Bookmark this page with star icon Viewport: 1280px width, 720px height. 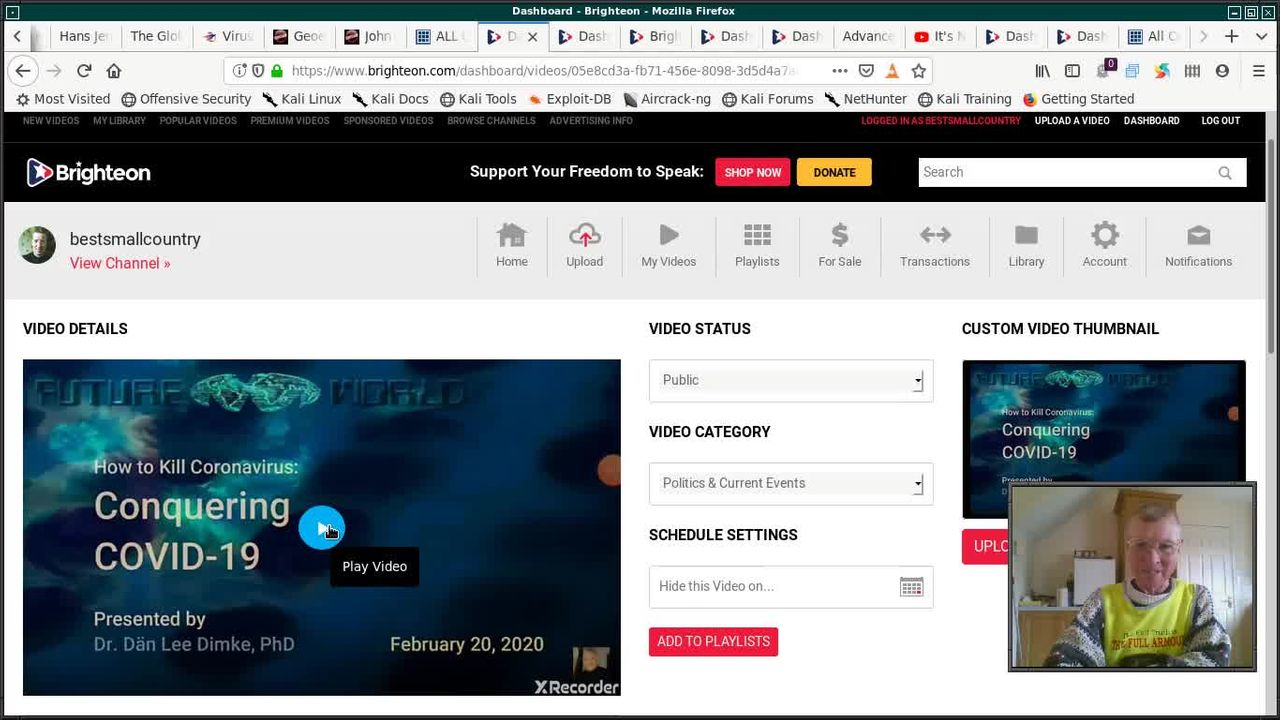[918, 71]
